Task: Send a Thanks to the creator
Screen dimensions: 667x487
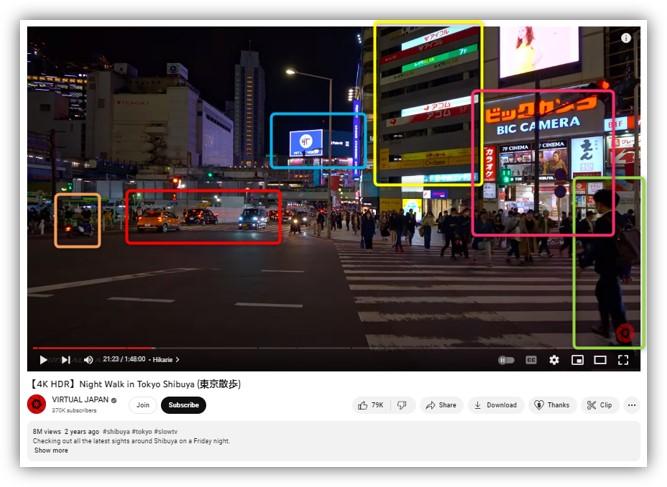Action: click(552, 405)
